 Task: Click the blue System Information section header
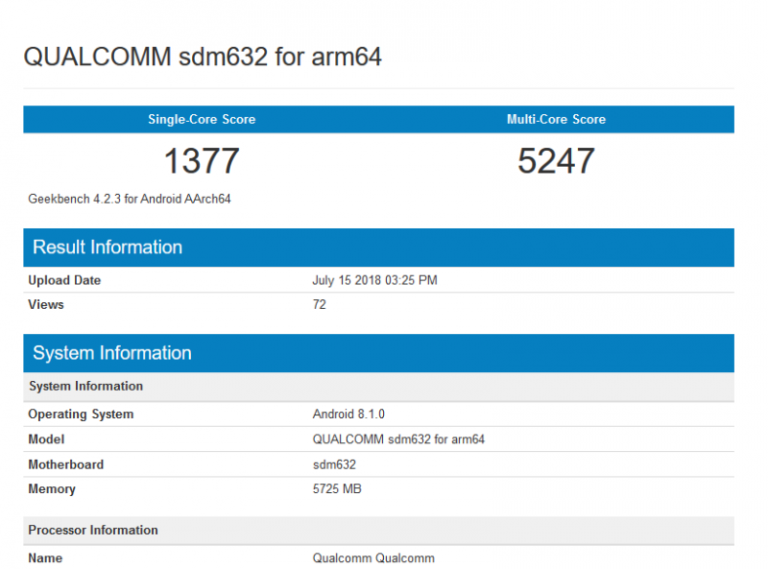(x=111, y=353)
